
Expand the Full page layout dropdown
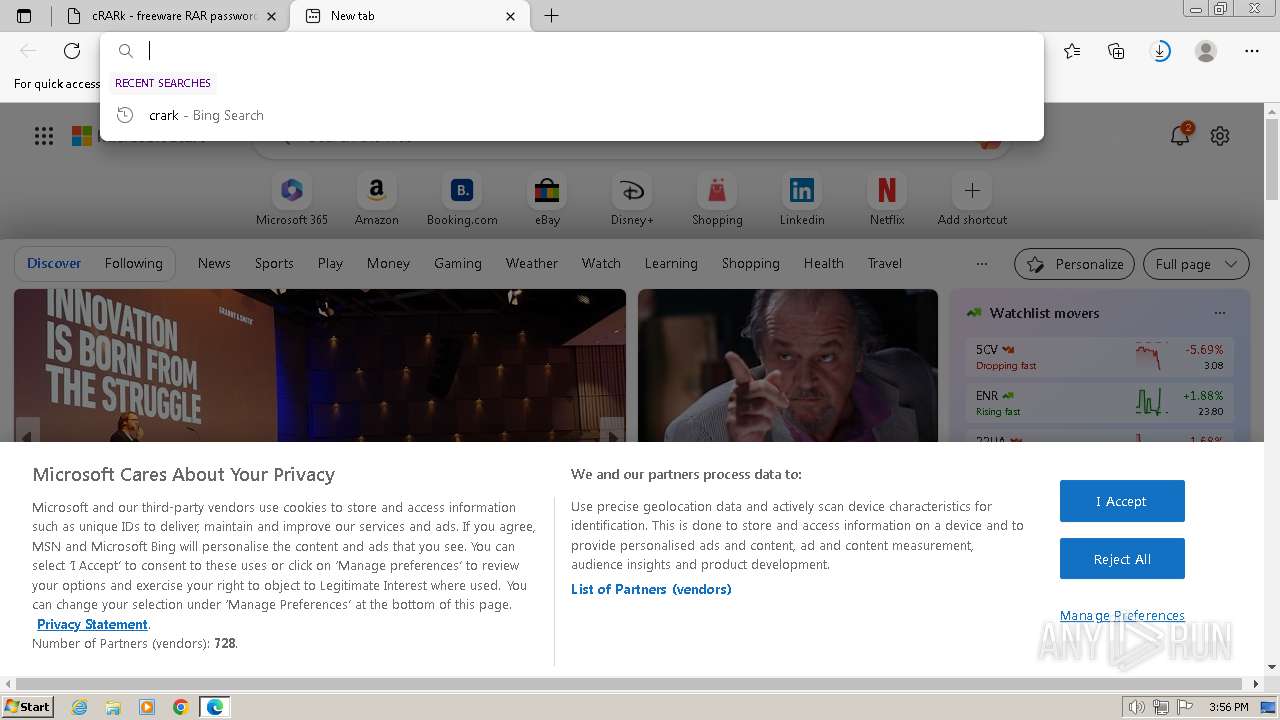1196,264
